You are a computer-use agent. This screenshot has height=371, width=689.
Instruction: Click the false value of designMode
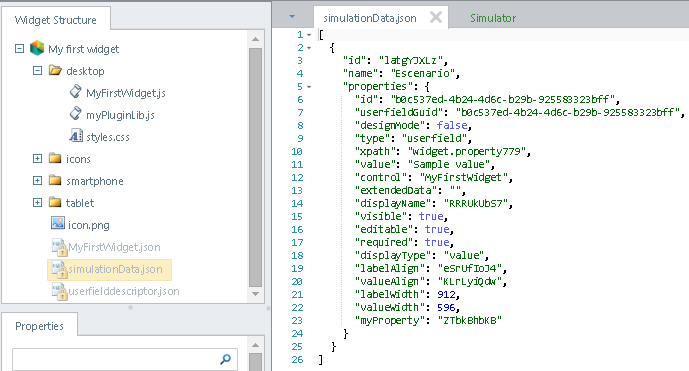pos(451,125)
